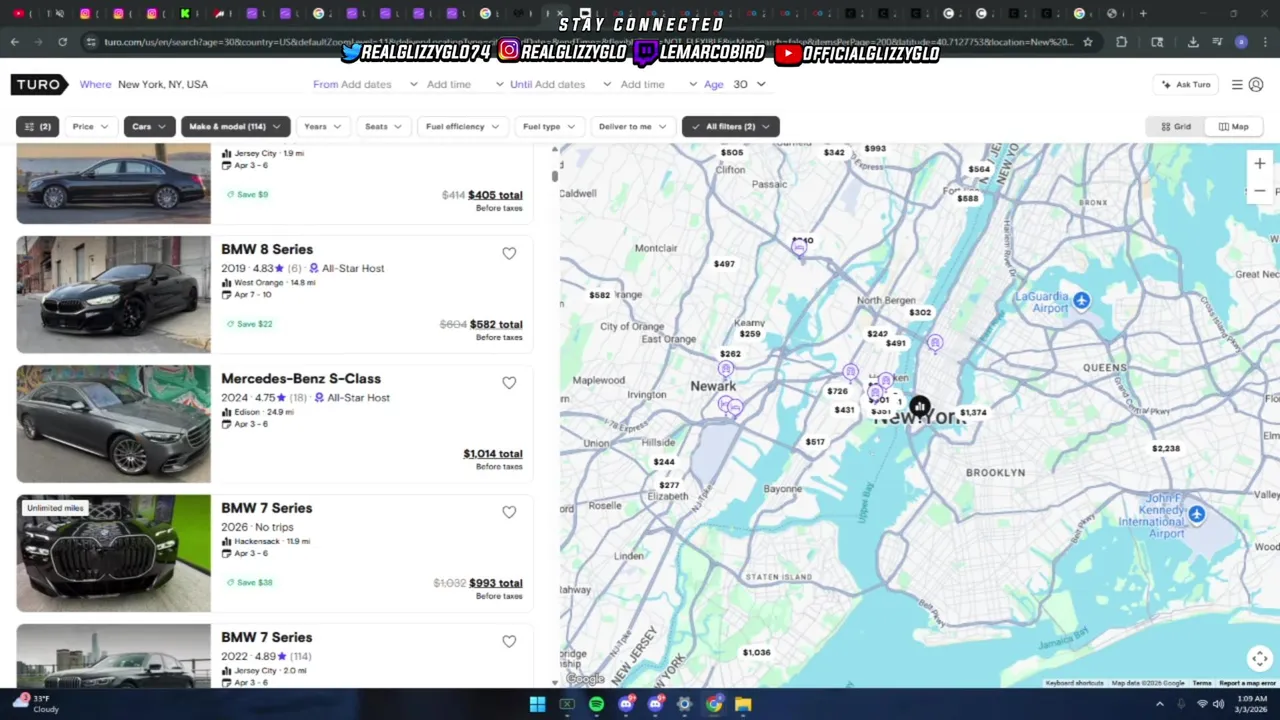
Task: Favorite the 2026 BMW 7 Series listing
Action: tap(509, 512)
